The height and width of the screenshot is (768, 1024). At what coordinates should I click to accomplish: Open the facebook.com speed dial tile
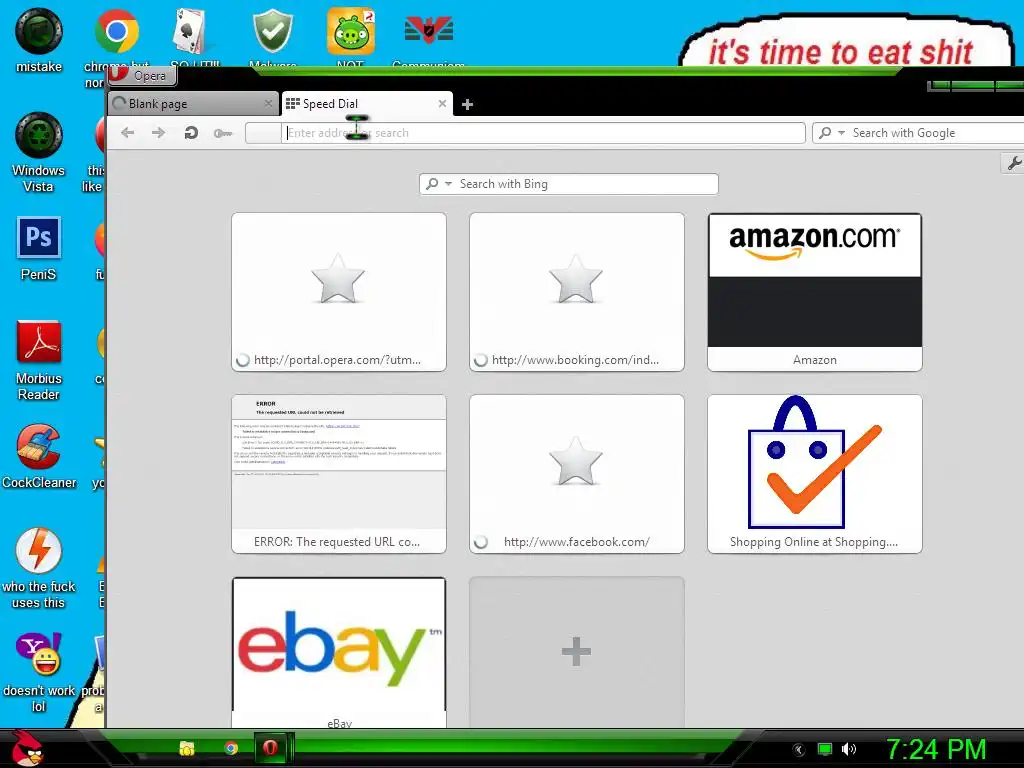pos(577,474)
